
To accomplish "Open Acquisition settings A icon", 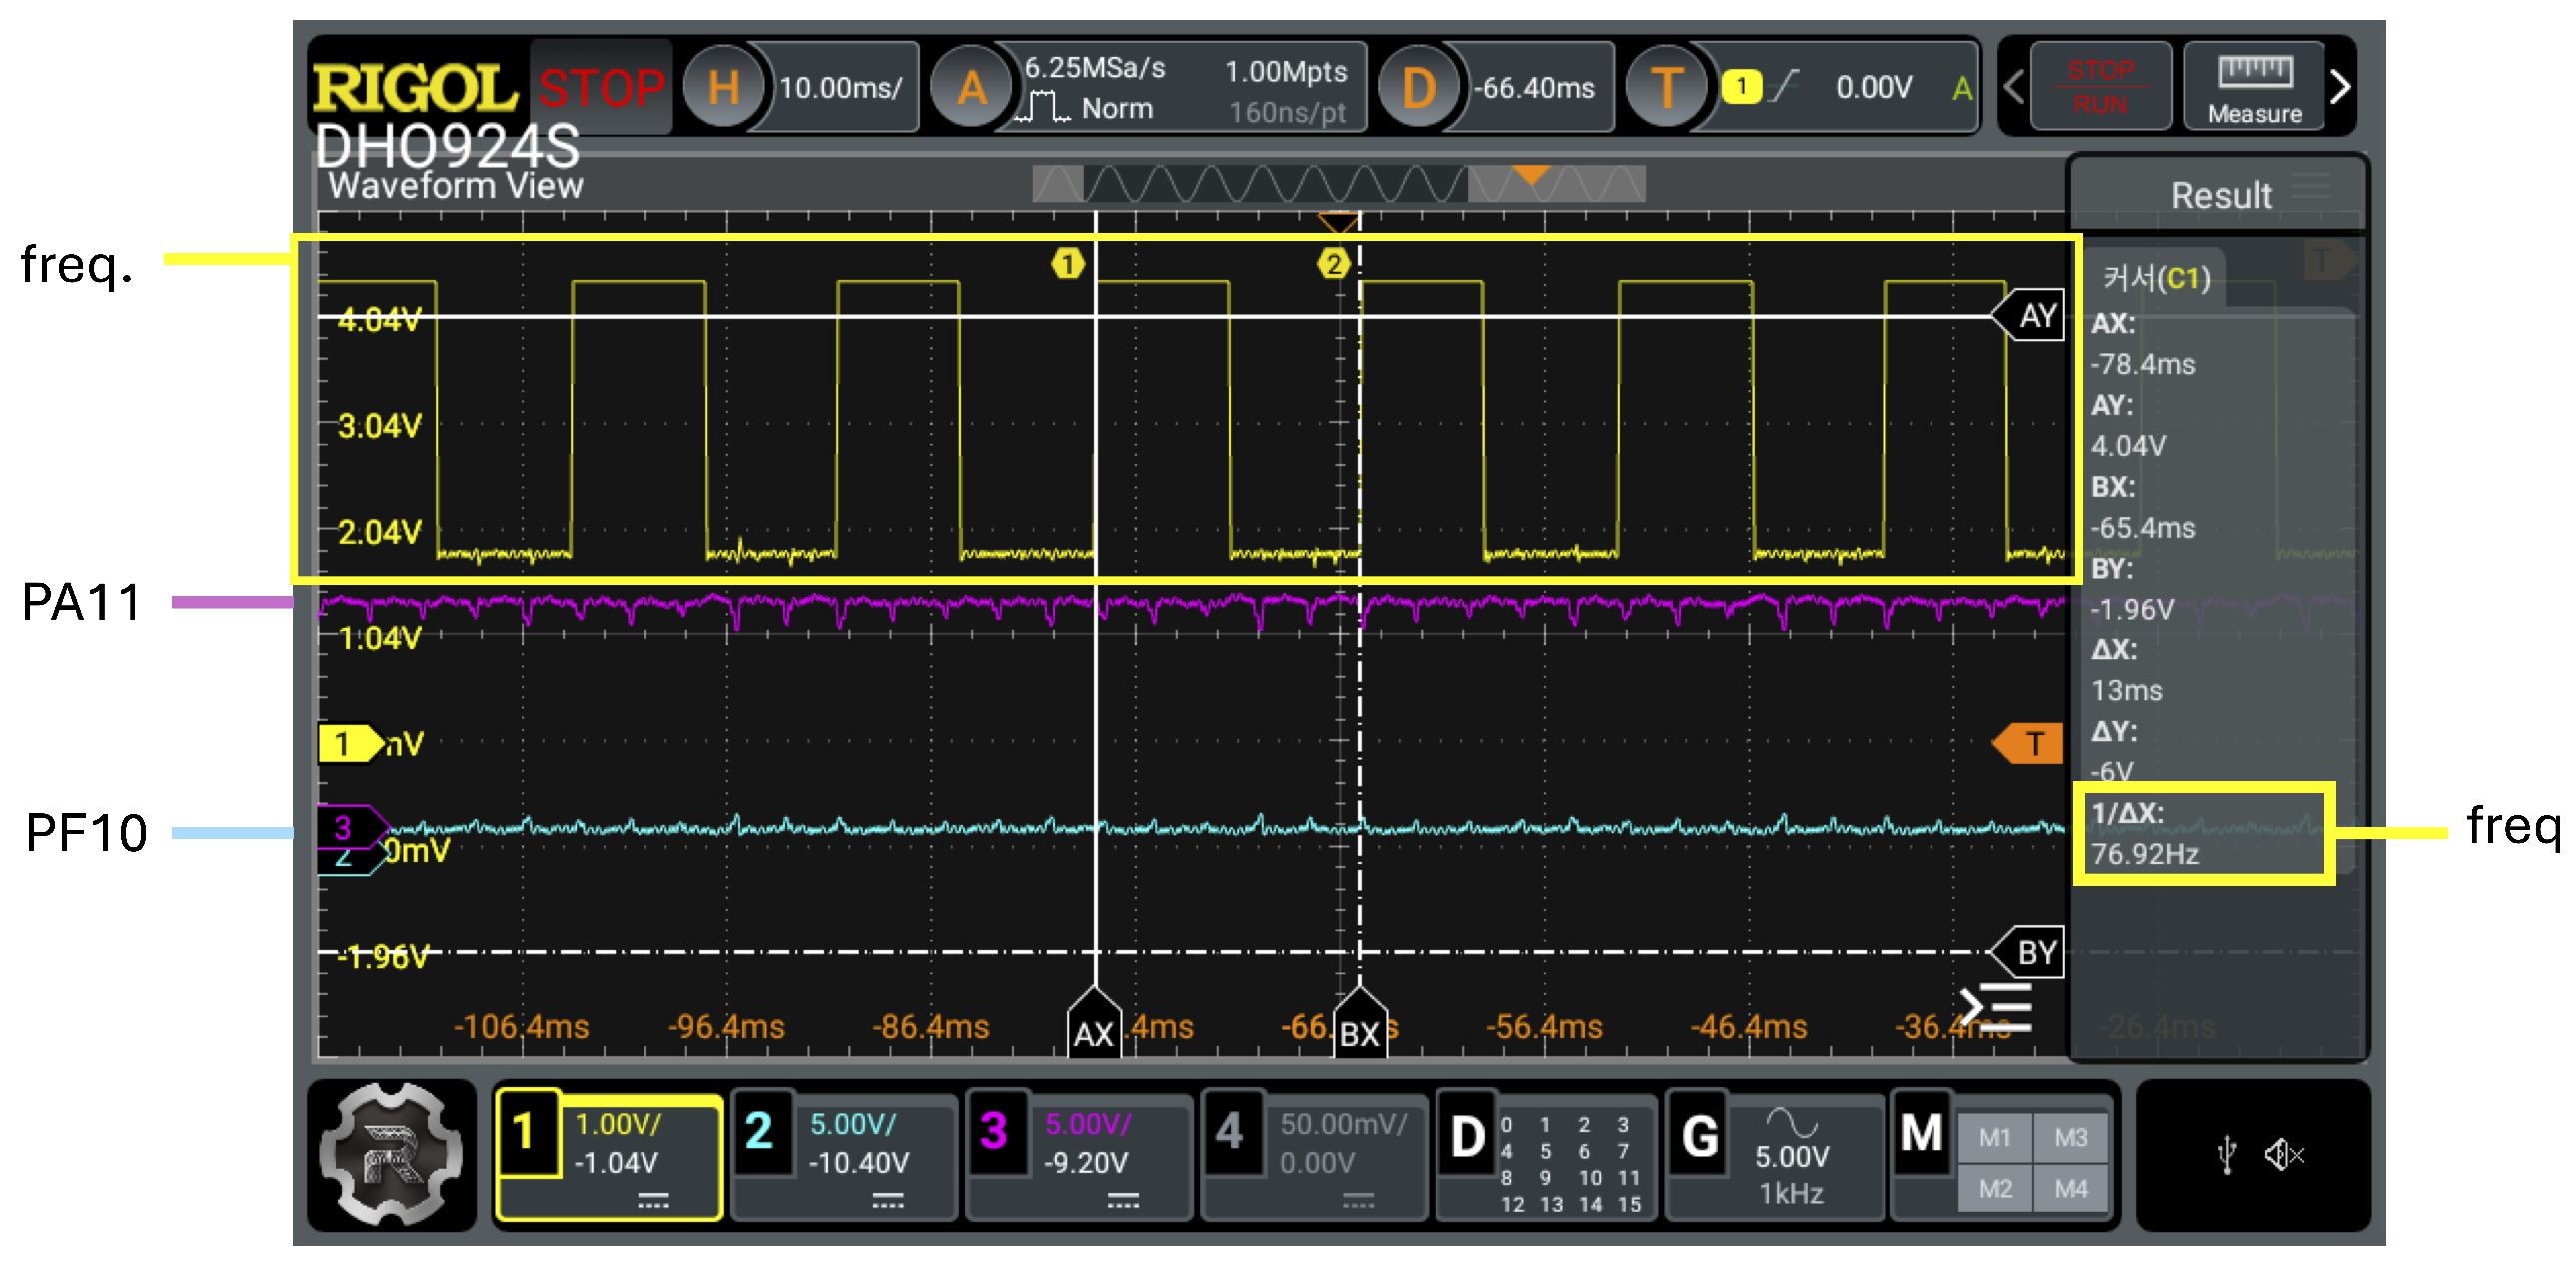I will point(971,88).
